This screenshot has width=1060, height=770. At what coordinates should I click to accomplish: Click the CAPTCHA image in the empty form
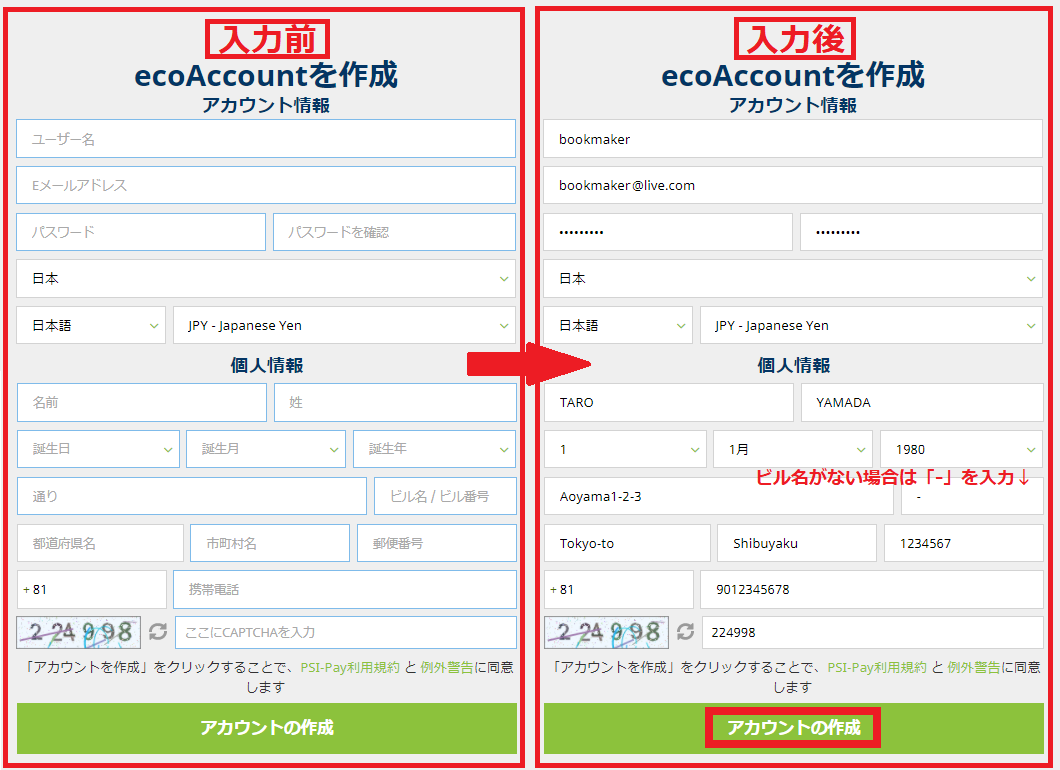78,632
